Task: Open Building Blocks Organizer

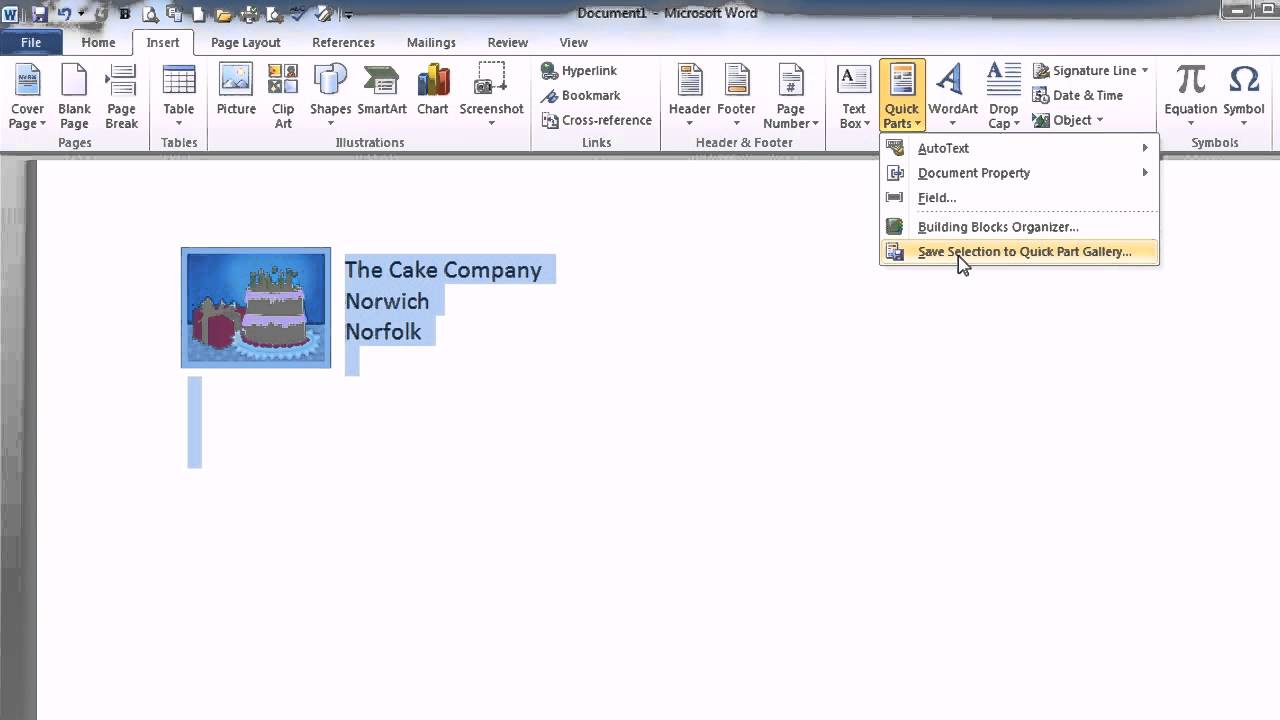Action: coord(1019,227)
